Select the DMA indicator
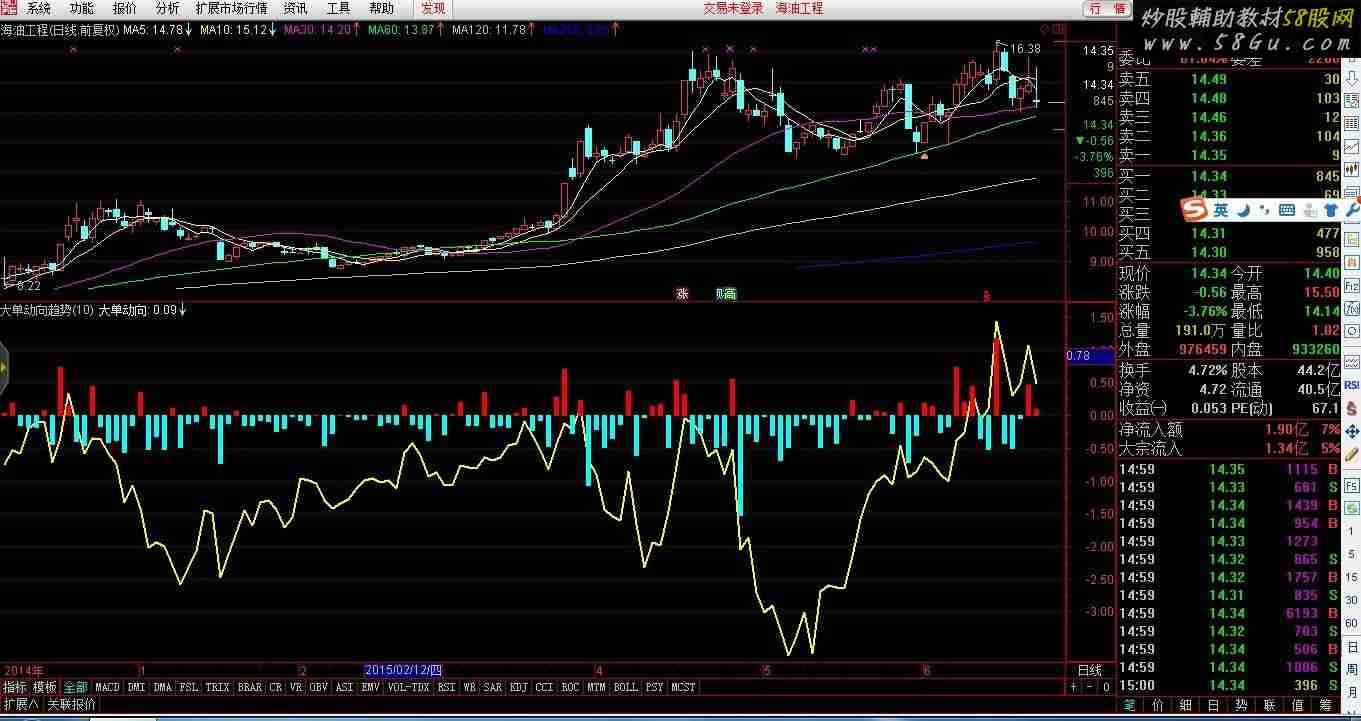 point(162,687)
